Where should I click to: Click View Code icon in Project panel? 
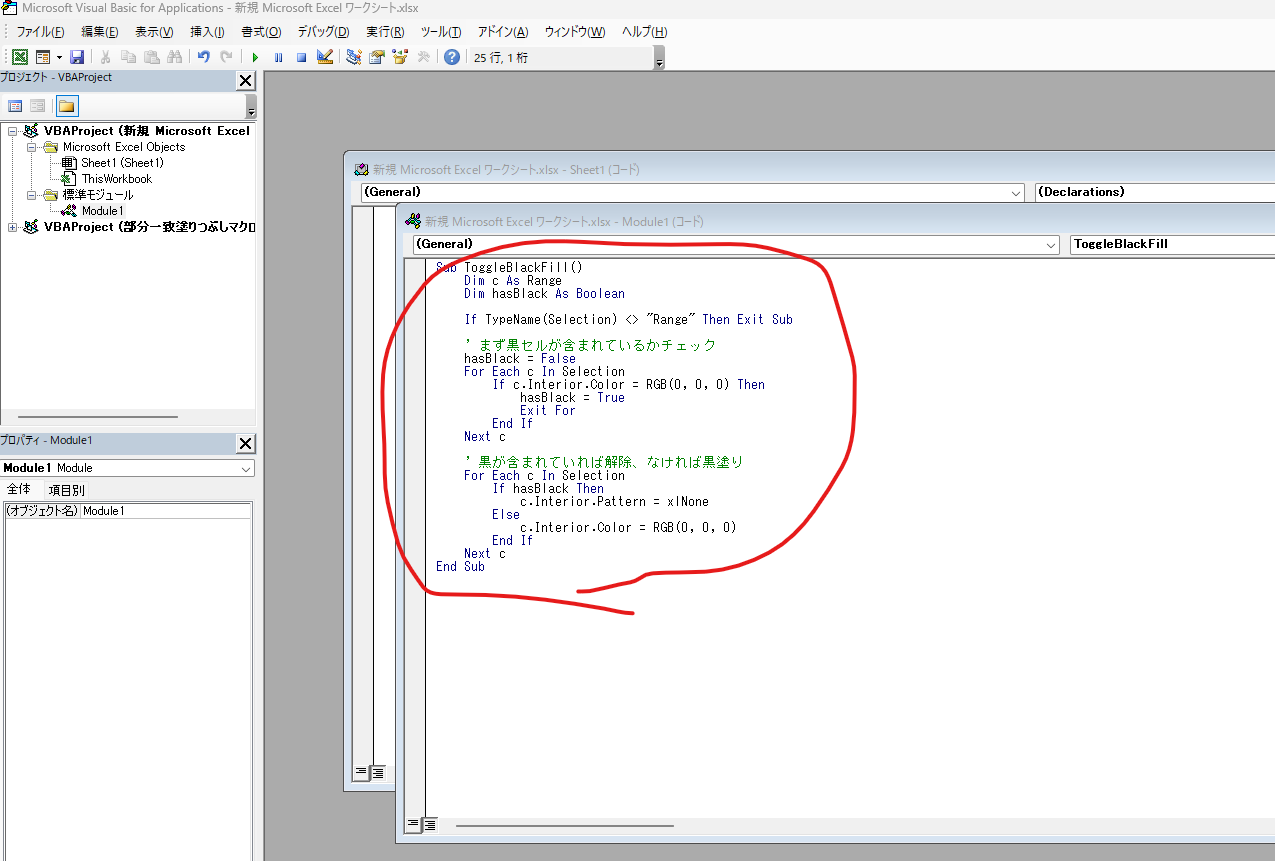tap(15, 106)
